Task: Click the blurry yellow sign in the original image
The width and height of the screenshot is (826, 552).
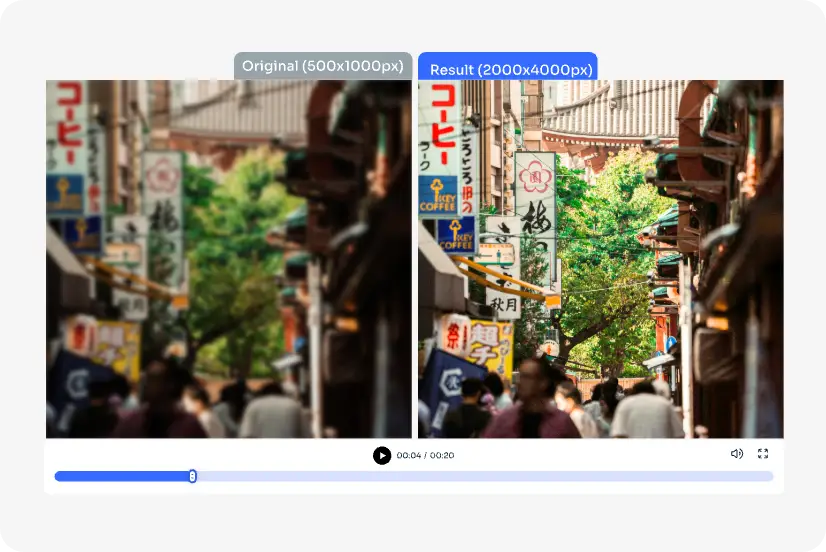Action: pos(117,345)
